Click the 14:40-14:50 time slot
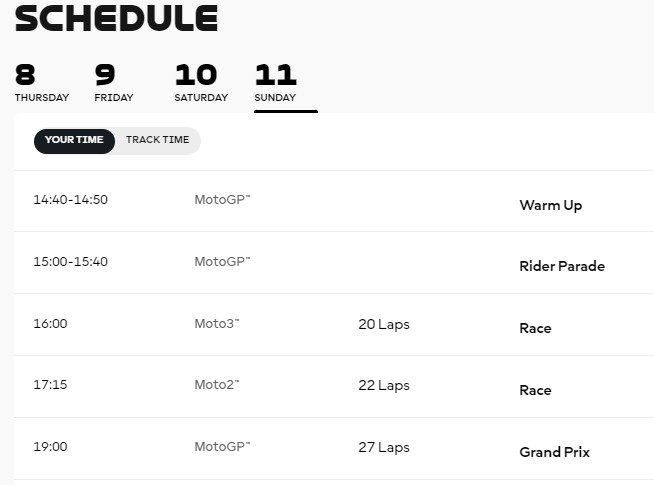This screenshot has height=485, width=654. tap(70, 200)
